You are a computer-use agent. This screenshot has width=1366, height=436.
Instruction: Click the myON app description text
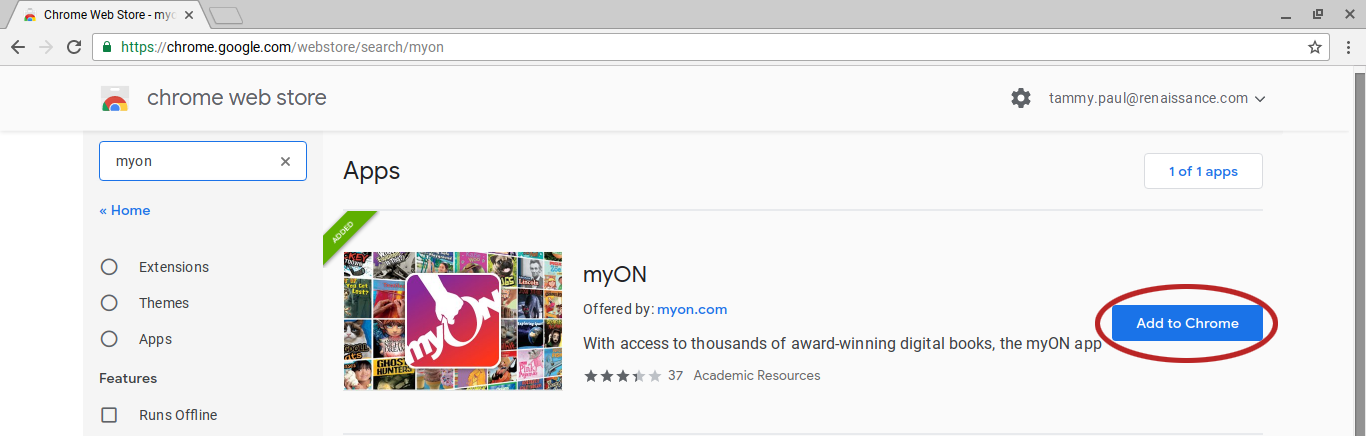(842, 343)
